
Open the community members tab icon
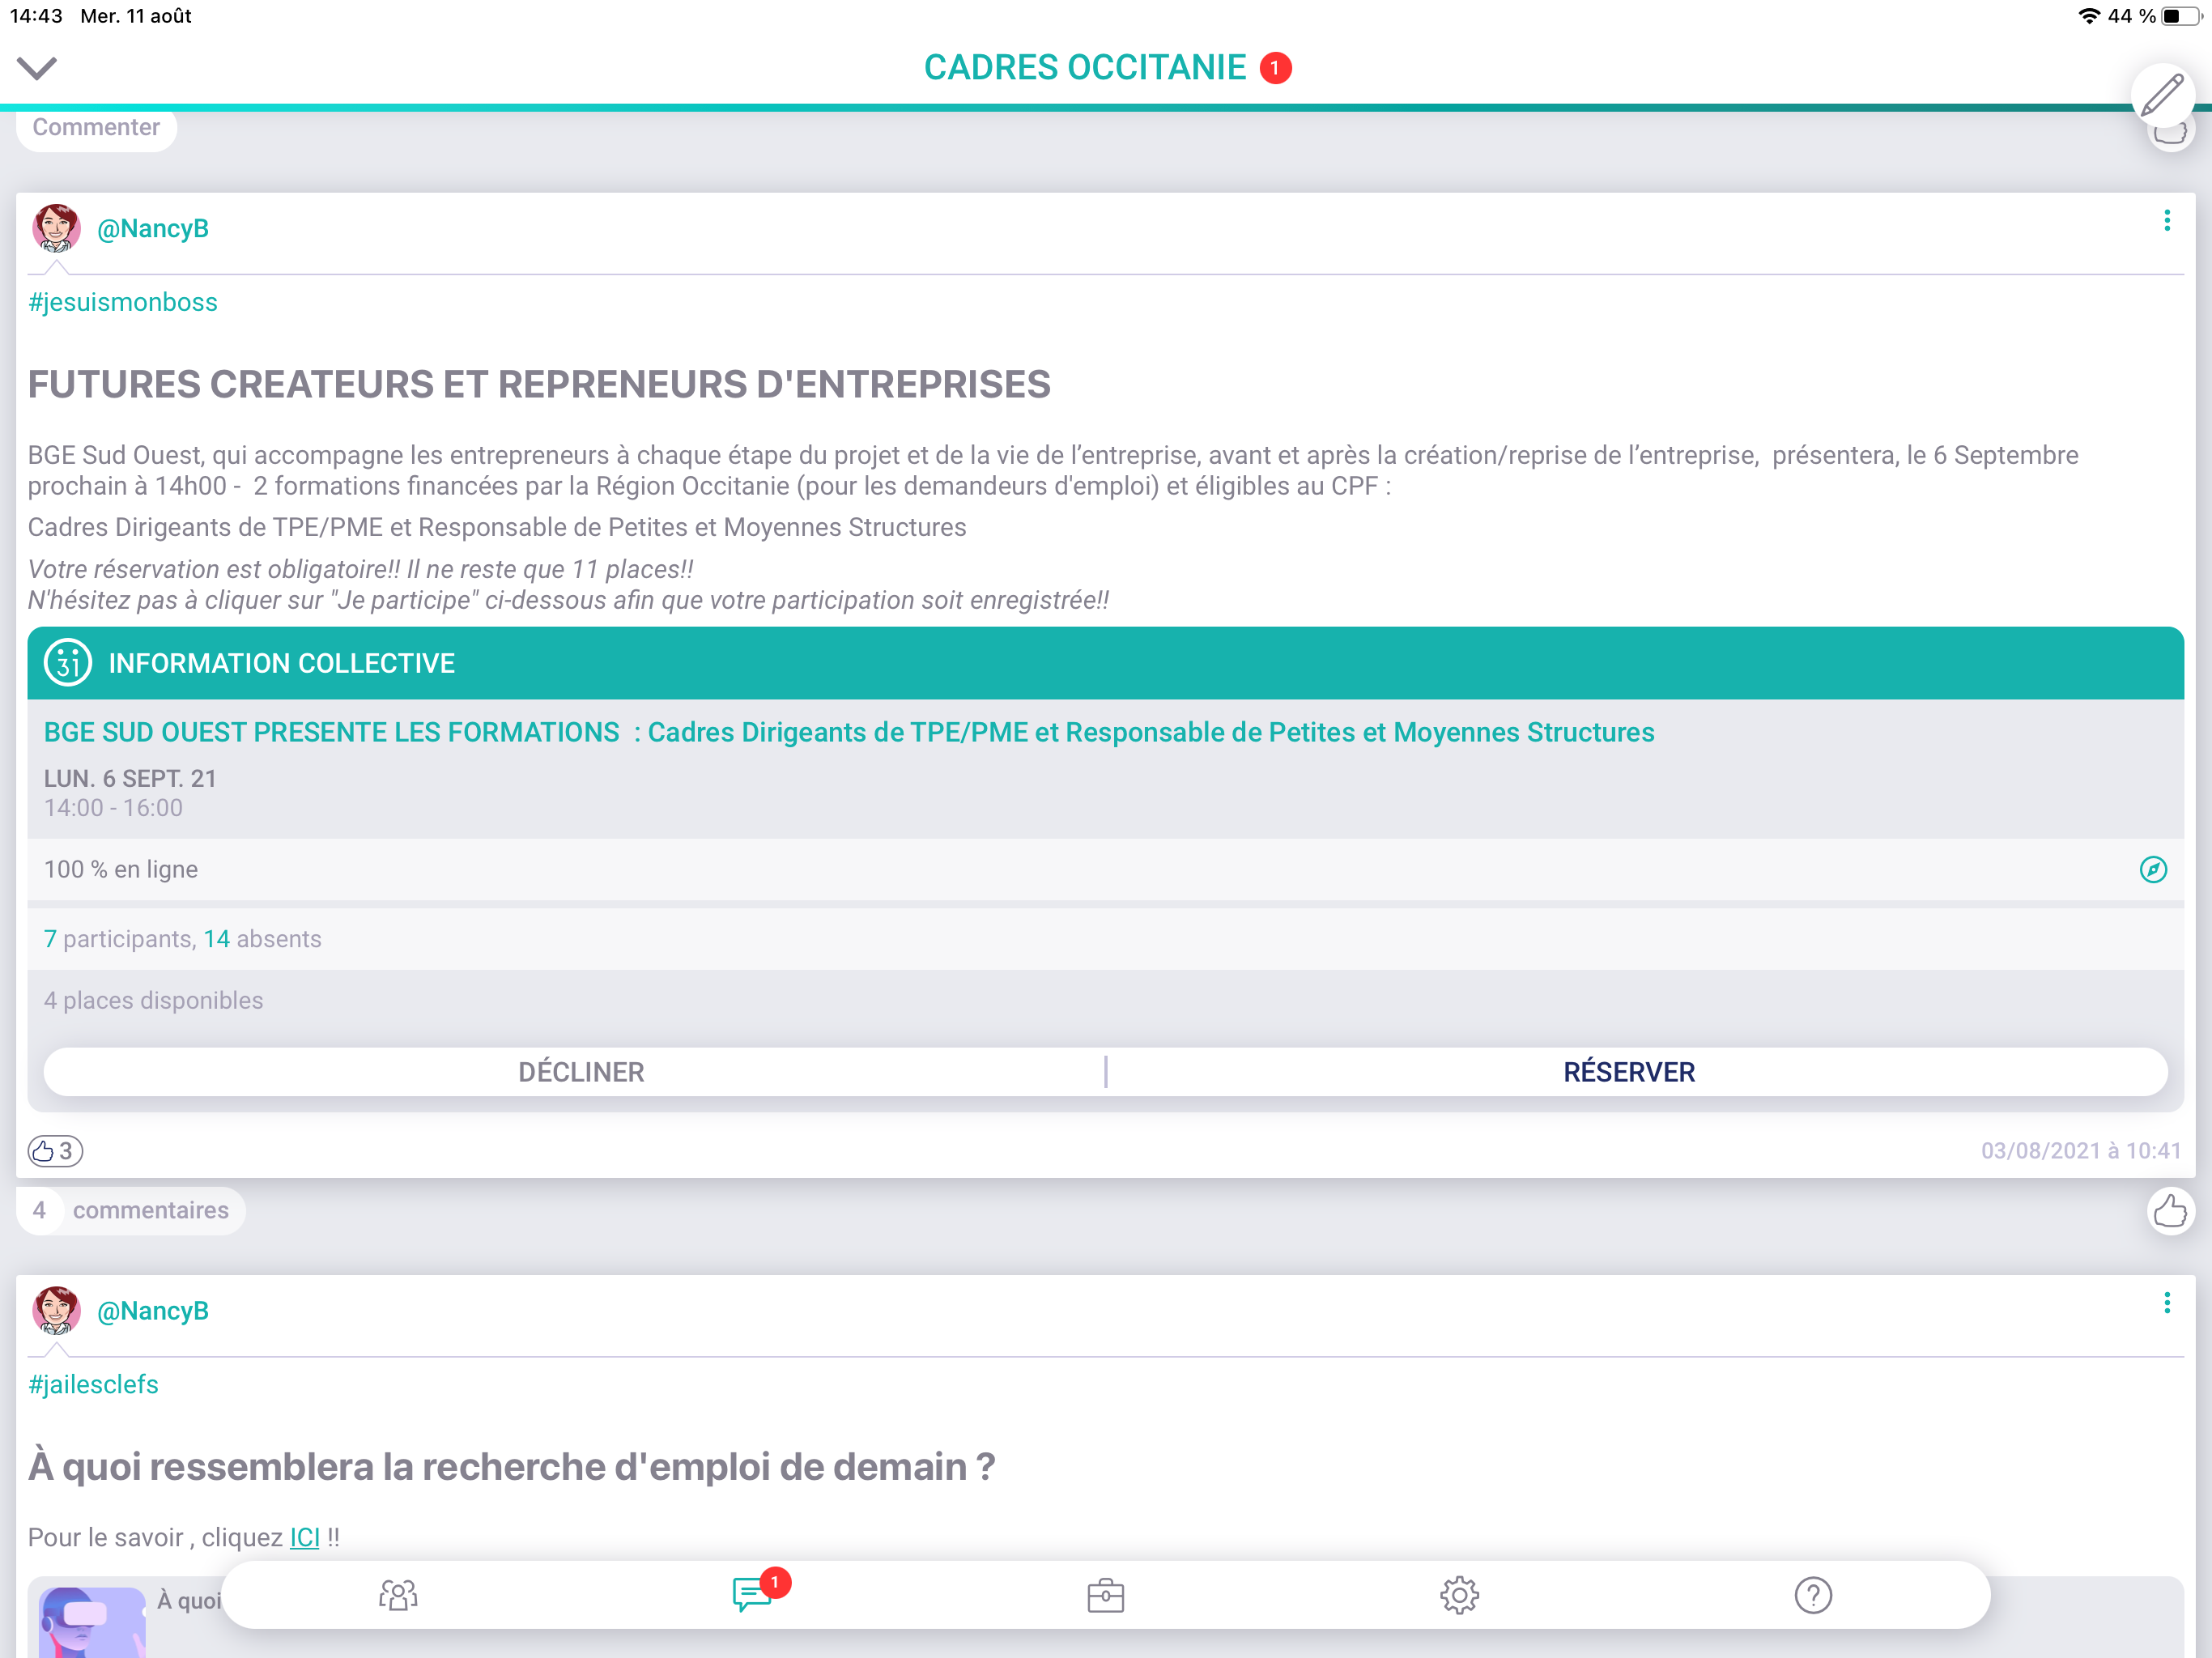tap(398, 1594)
